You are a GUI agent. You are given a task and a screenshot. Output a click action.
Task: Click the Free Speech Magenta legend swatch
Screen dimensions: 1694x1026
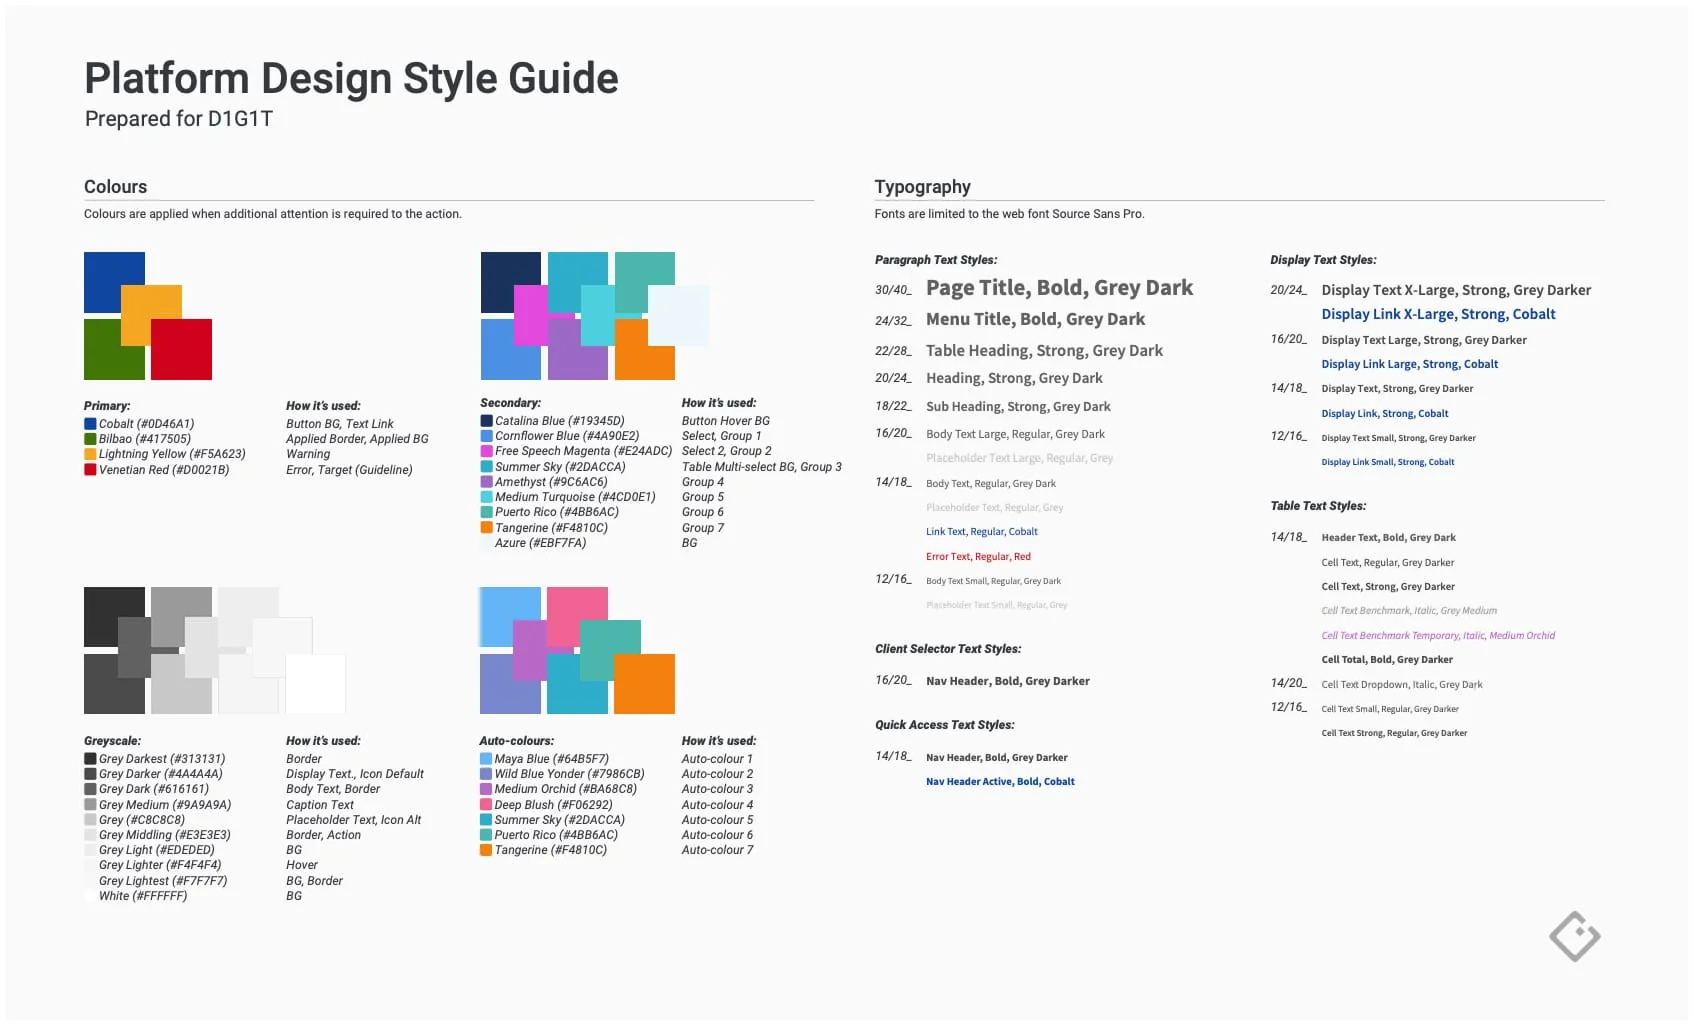point(486,451)
